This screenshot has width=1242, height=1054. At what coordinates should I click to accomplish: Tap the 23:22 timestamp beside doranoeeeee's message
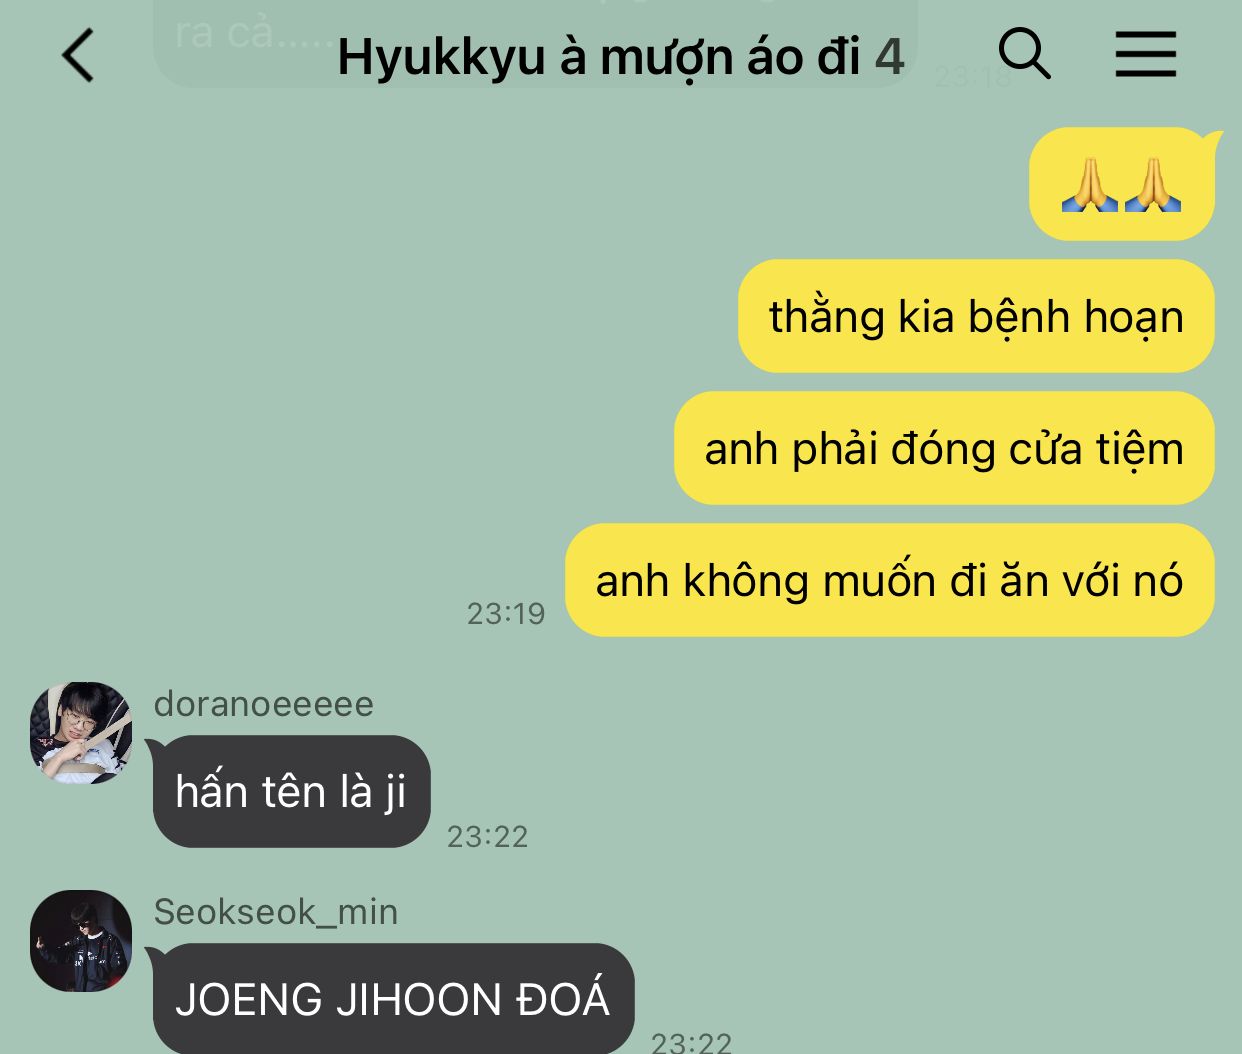point(487,836)
